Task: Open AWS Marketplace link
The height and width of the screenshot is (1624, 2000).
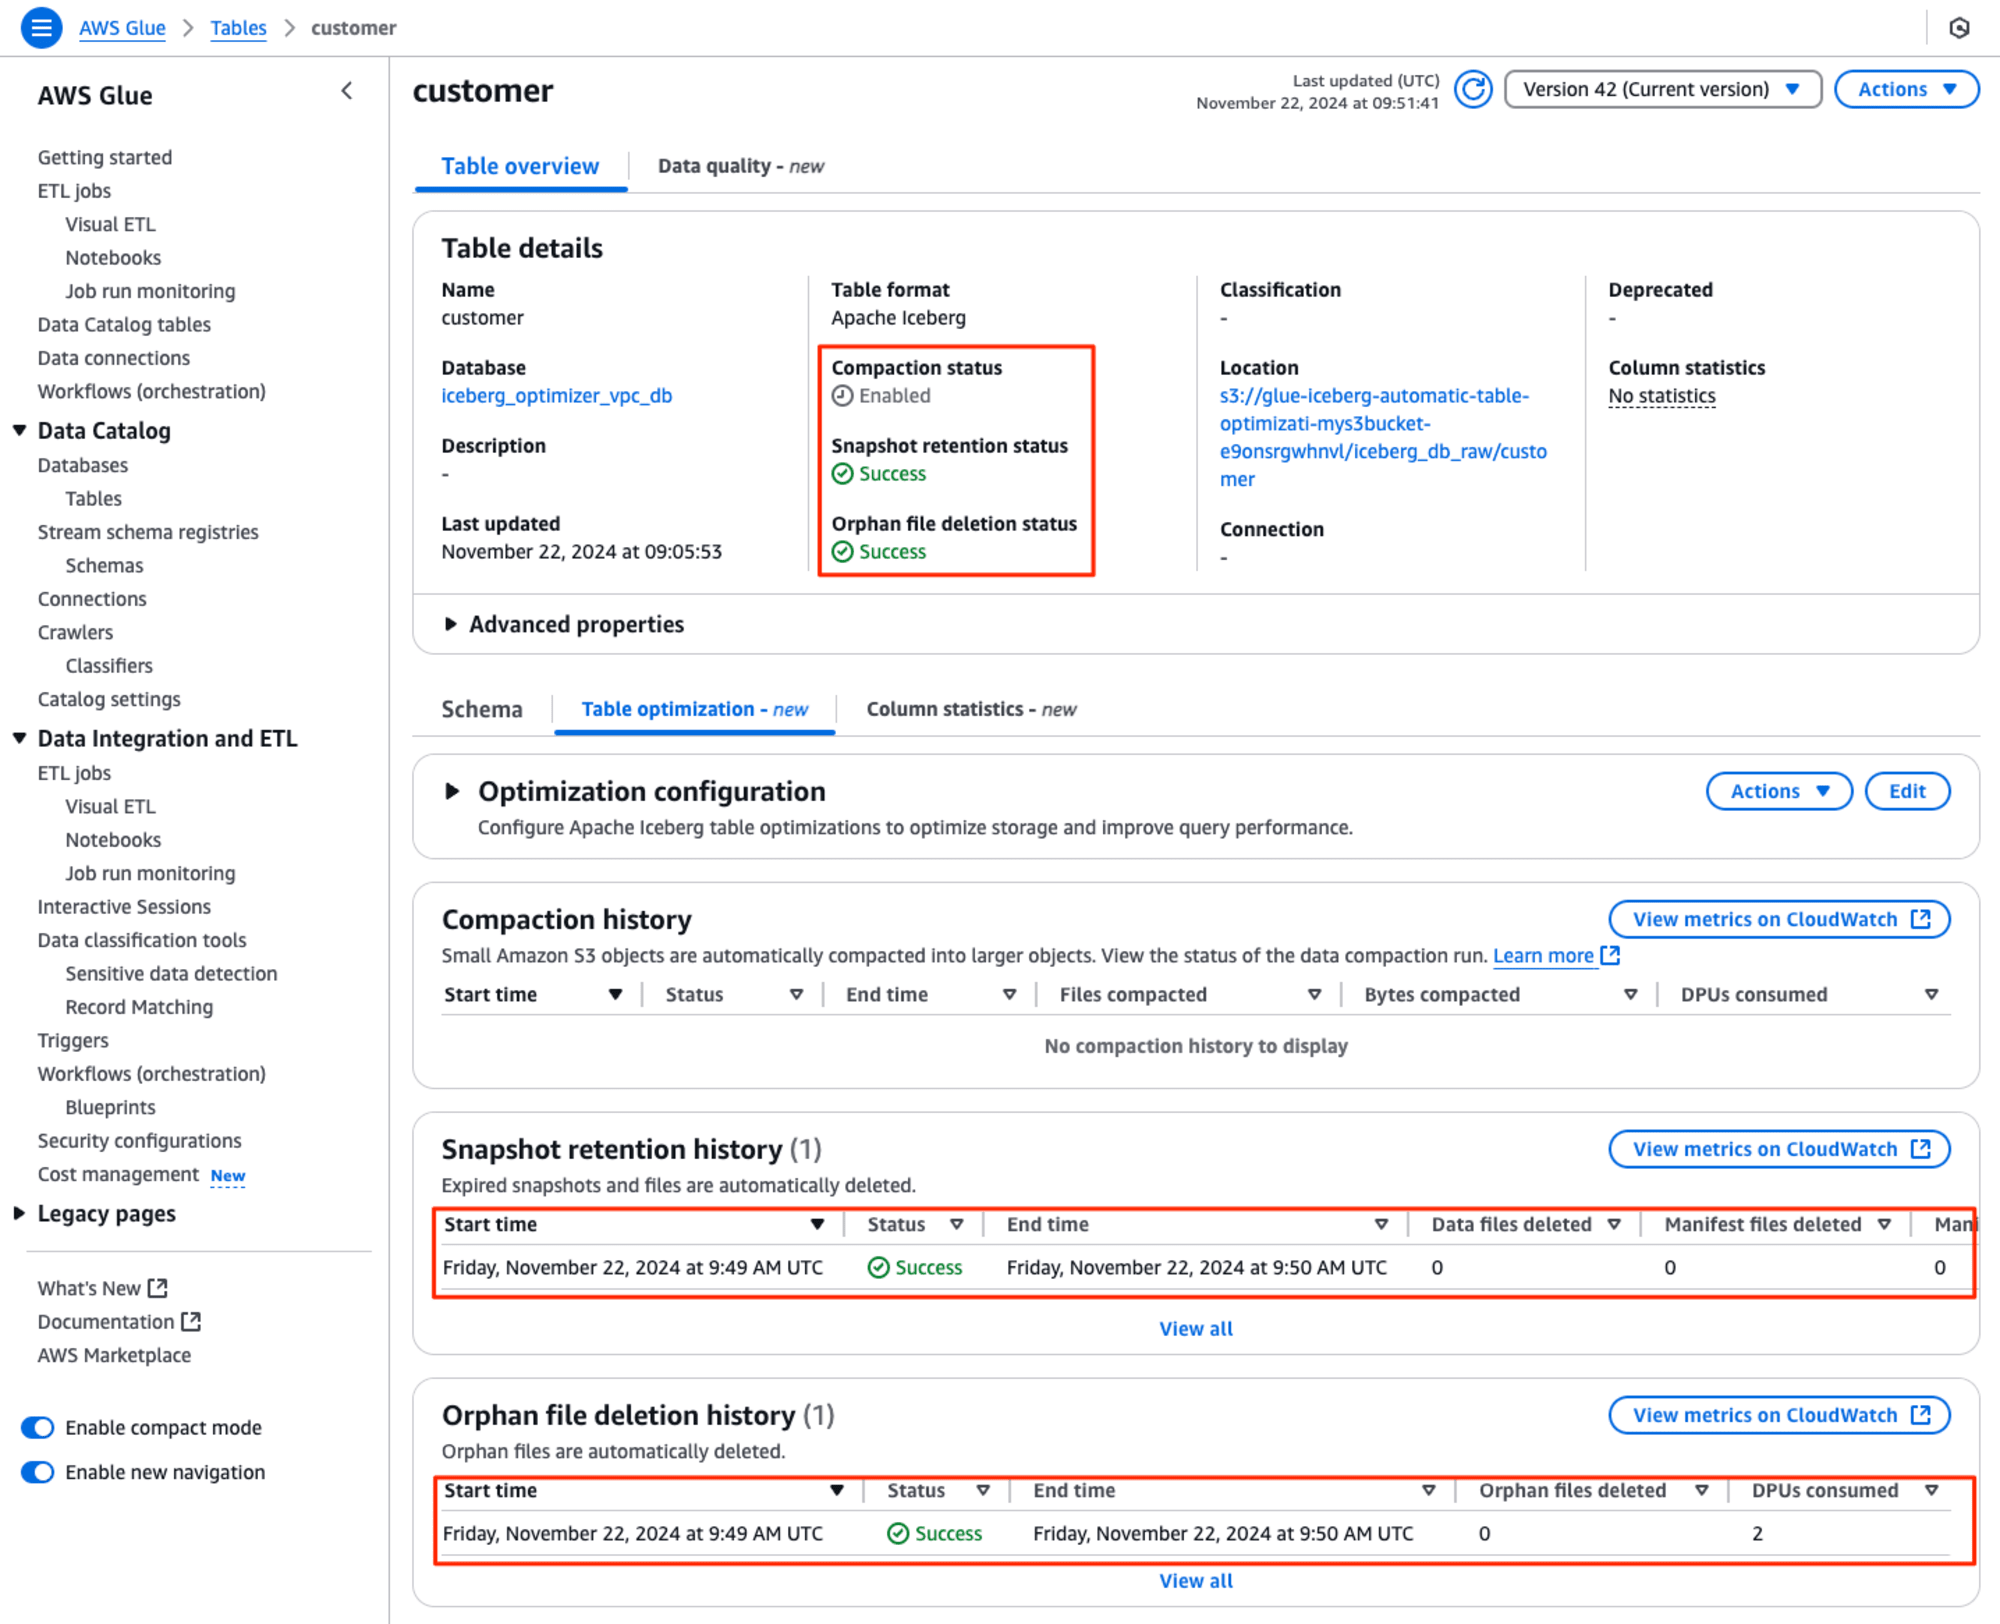Action: 114,1355
